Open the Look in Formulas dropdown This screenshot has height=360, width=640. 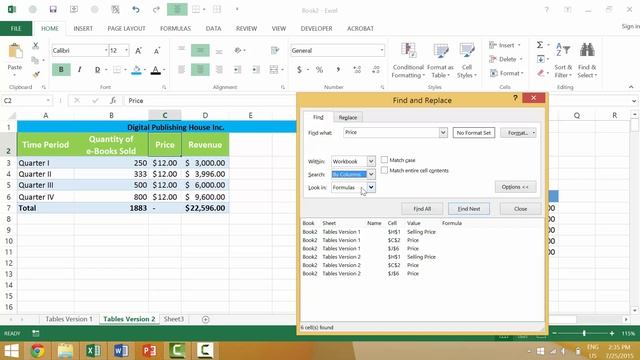(x=371, y=187)
